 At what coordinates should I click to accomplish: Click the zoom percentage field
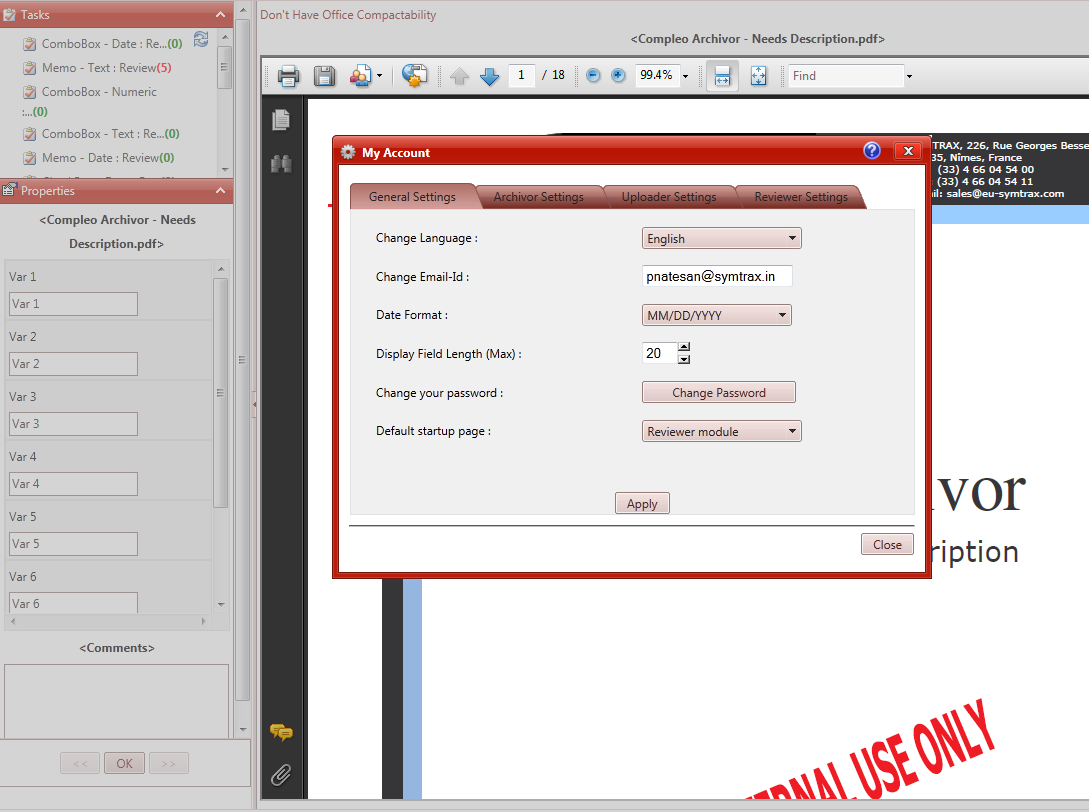point(656,75)
